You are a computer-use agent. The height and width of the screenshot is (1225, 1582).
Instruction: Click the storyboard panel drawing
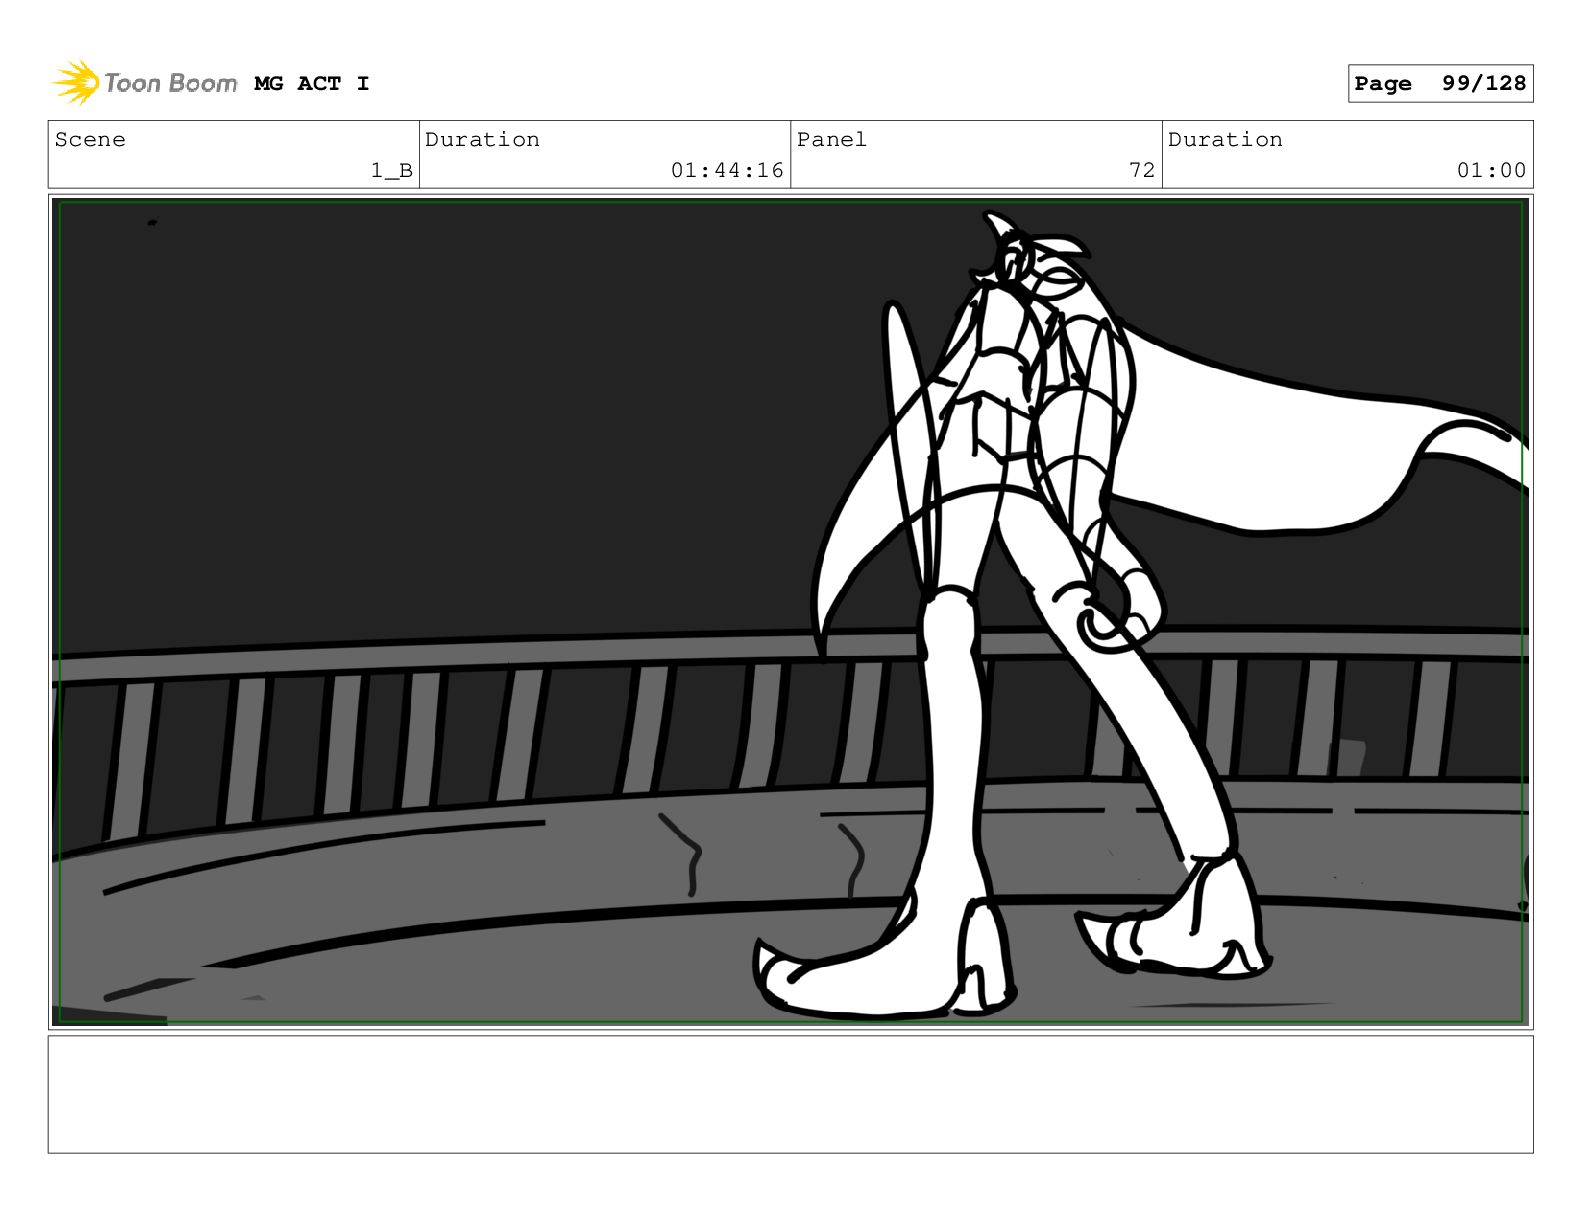[791, 612]
